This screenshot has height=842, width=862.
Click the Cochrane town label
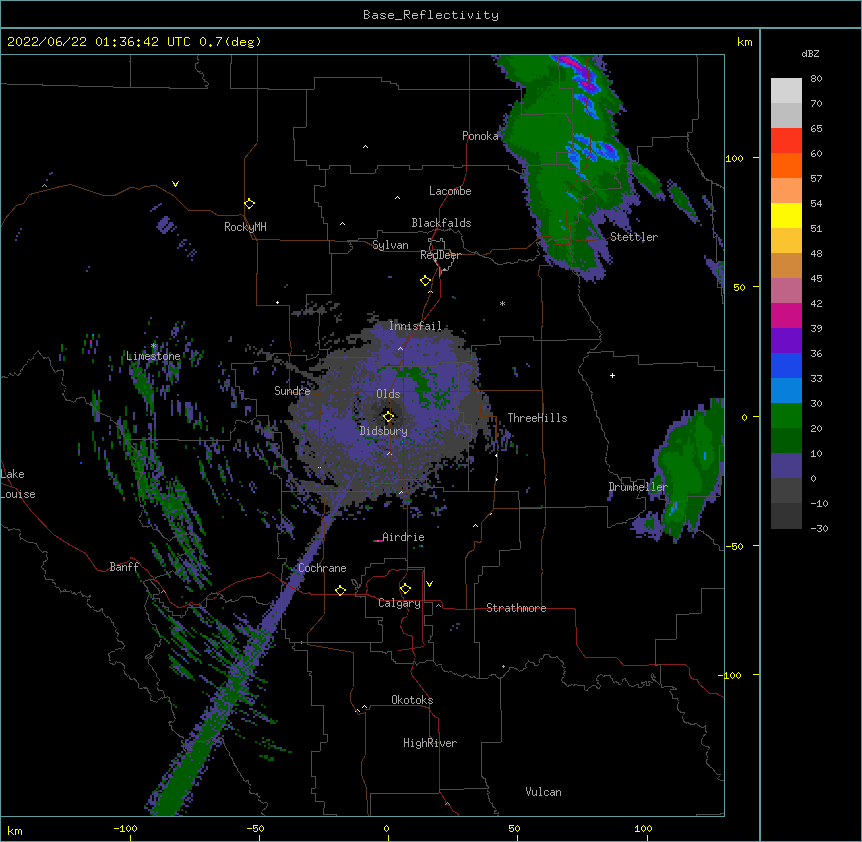click(322, 568)
